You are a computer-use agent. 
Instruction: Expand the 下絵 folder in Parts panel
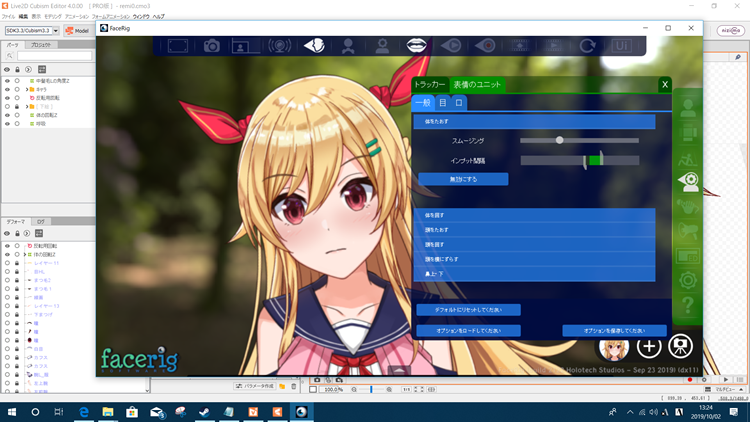[27, 107]
